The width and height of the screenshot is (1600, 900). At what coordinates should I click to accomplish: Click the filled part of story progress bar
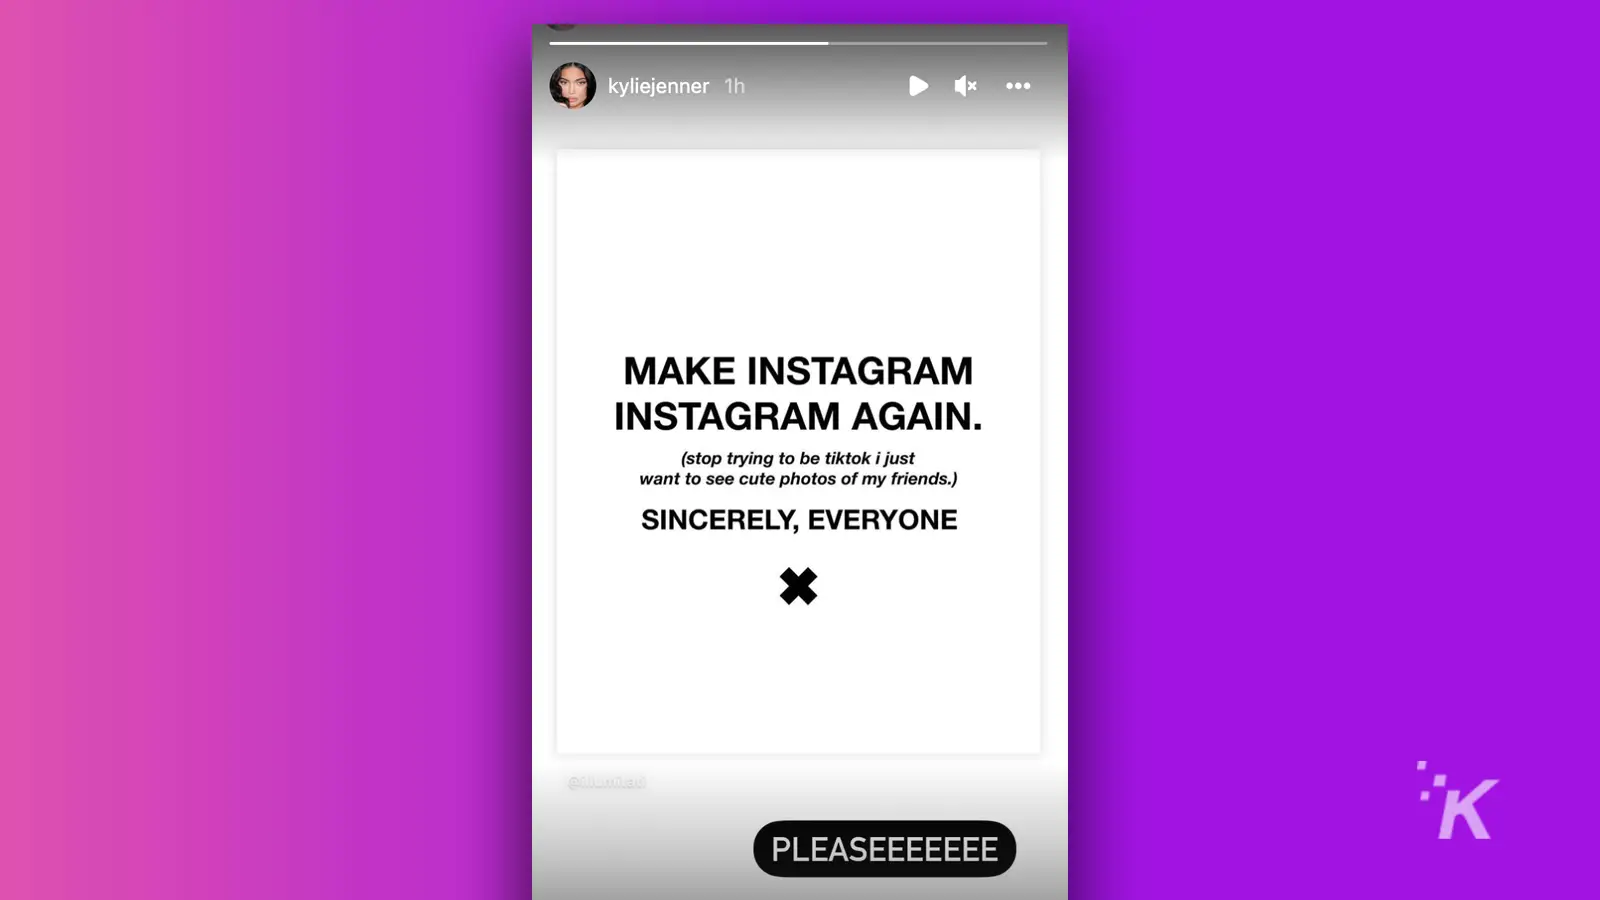click(x=689, y=43)
